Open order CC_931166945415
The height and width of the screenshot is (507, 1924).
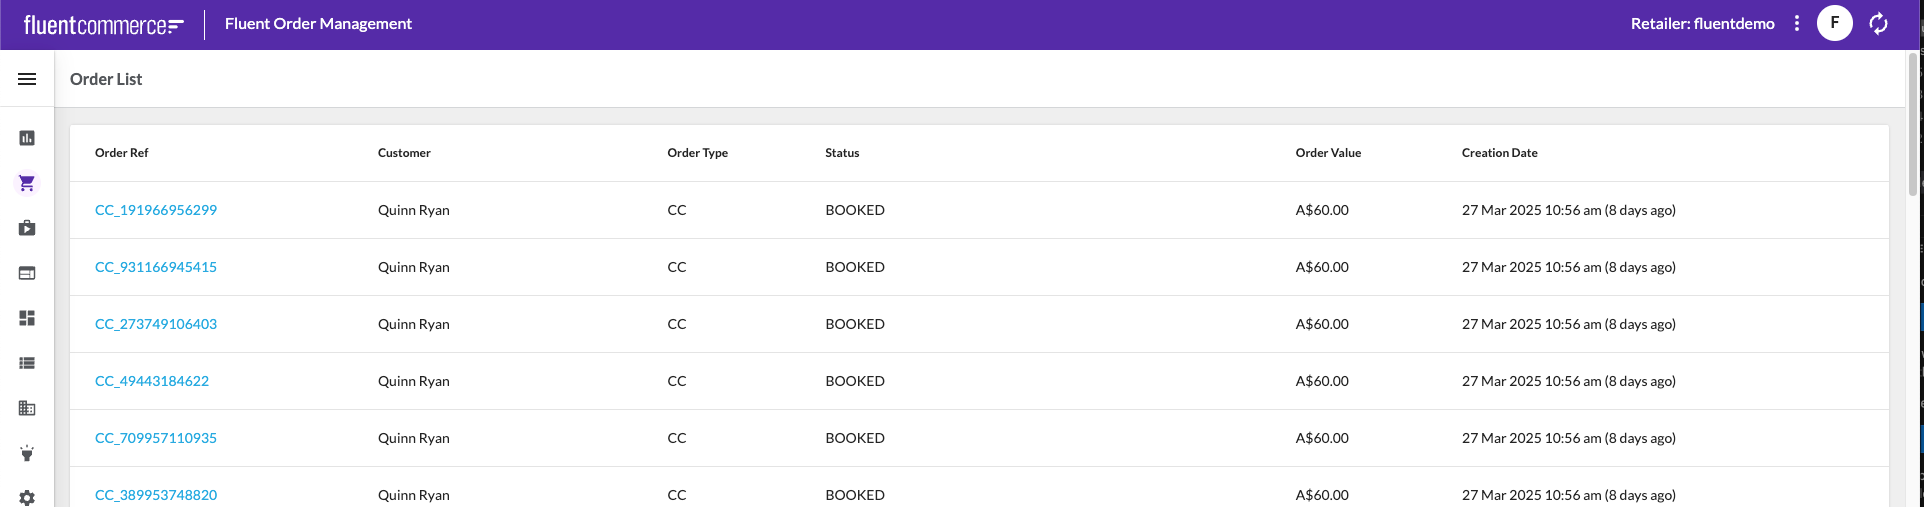156,267
